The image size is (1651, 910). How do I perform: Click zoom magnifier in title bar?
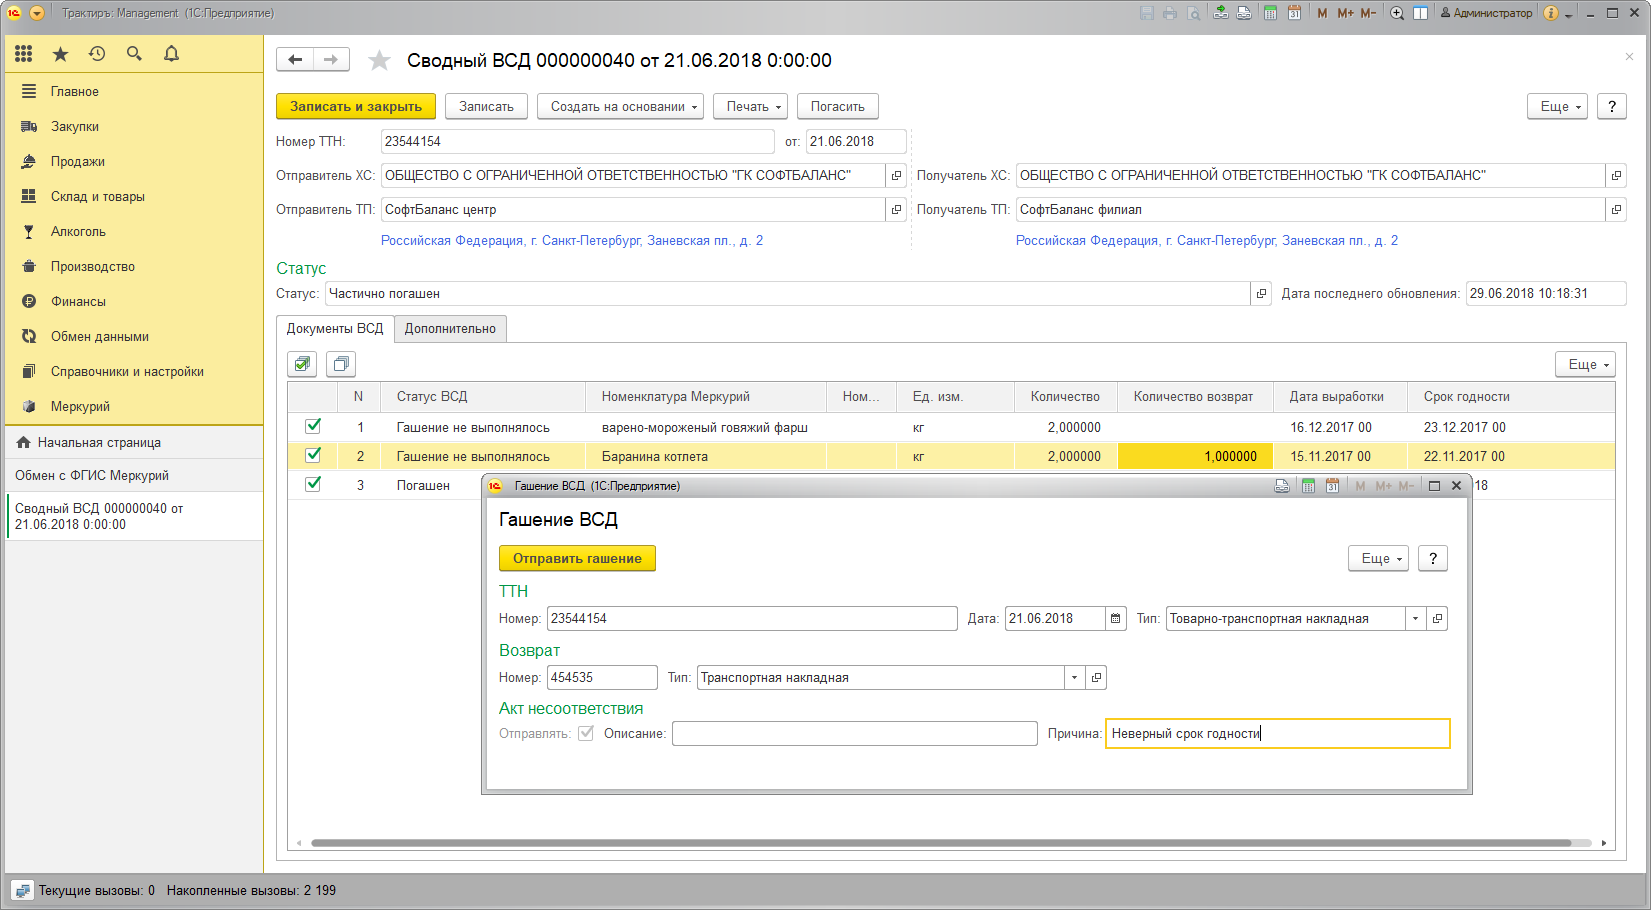(1397, 13)
